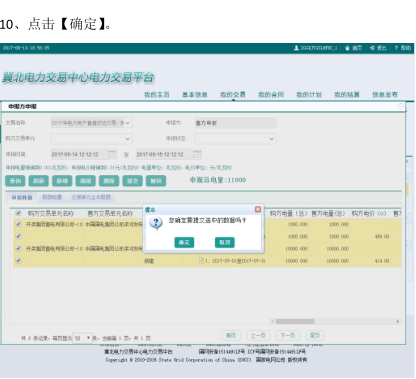Screen dimensions: 416x379
Task: Uncheck the first data row checkbox
Action: click(18, 224)
